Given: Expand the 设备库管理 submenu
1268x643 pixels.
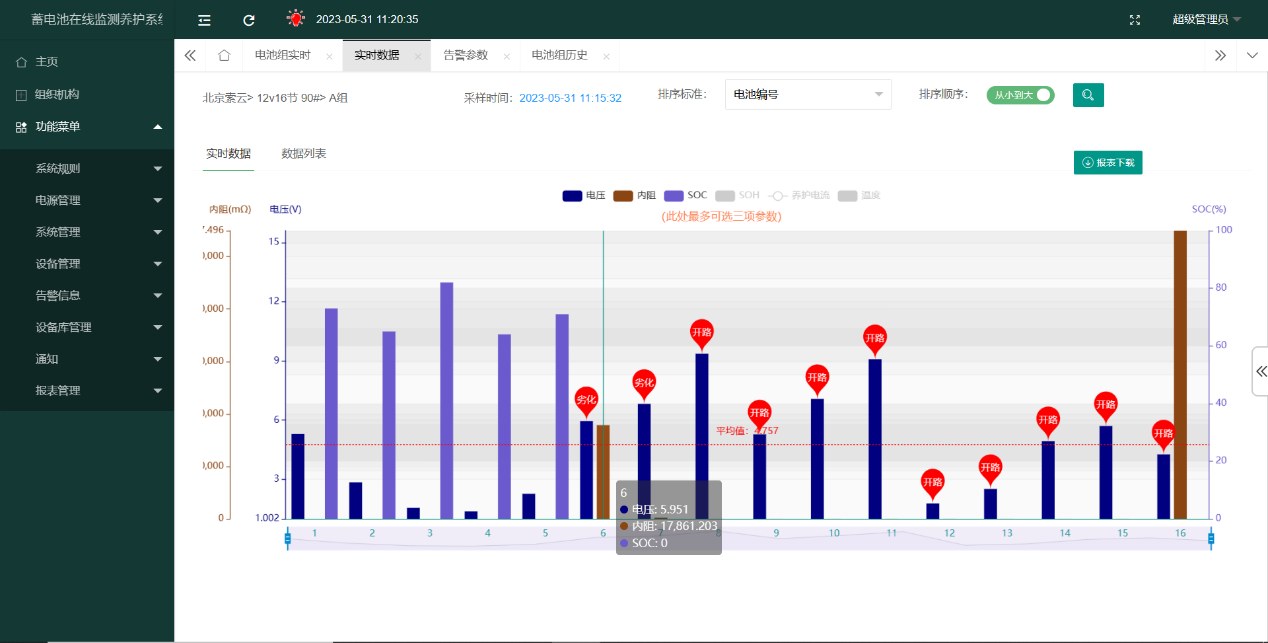Looking at the screenshot, I should (x=87, y=327).
